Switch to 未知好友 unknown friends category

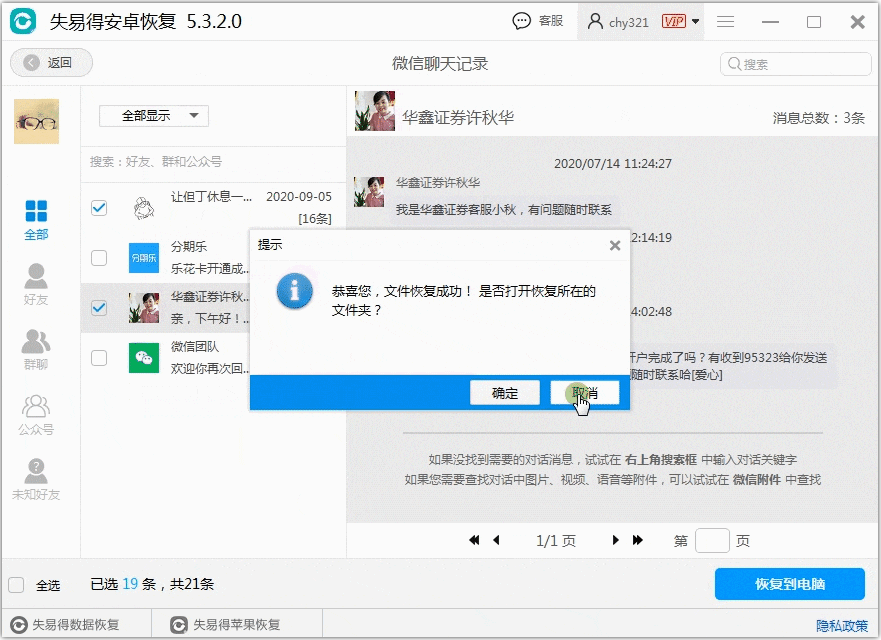(x=36, y=479)
